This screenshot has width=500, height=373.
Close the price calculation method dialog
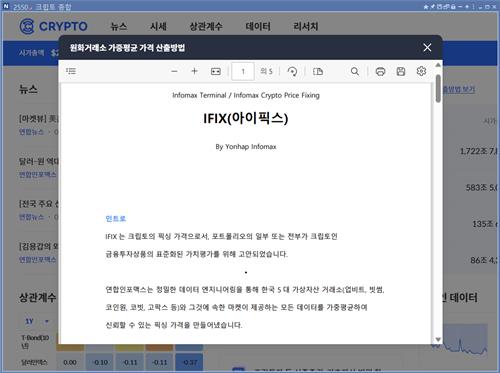coord(427,47)
